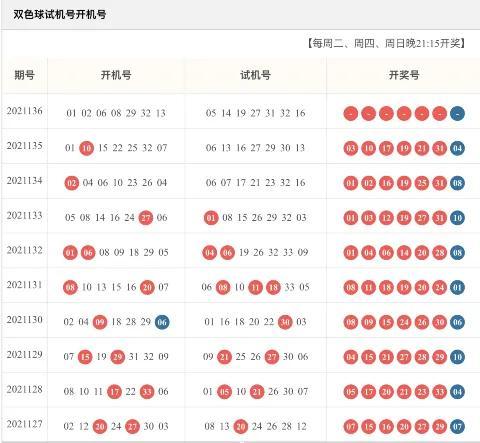Click blue ball 10 in row 2021133 开奖号
Viewport: 480px width, 443px height.
457,218
